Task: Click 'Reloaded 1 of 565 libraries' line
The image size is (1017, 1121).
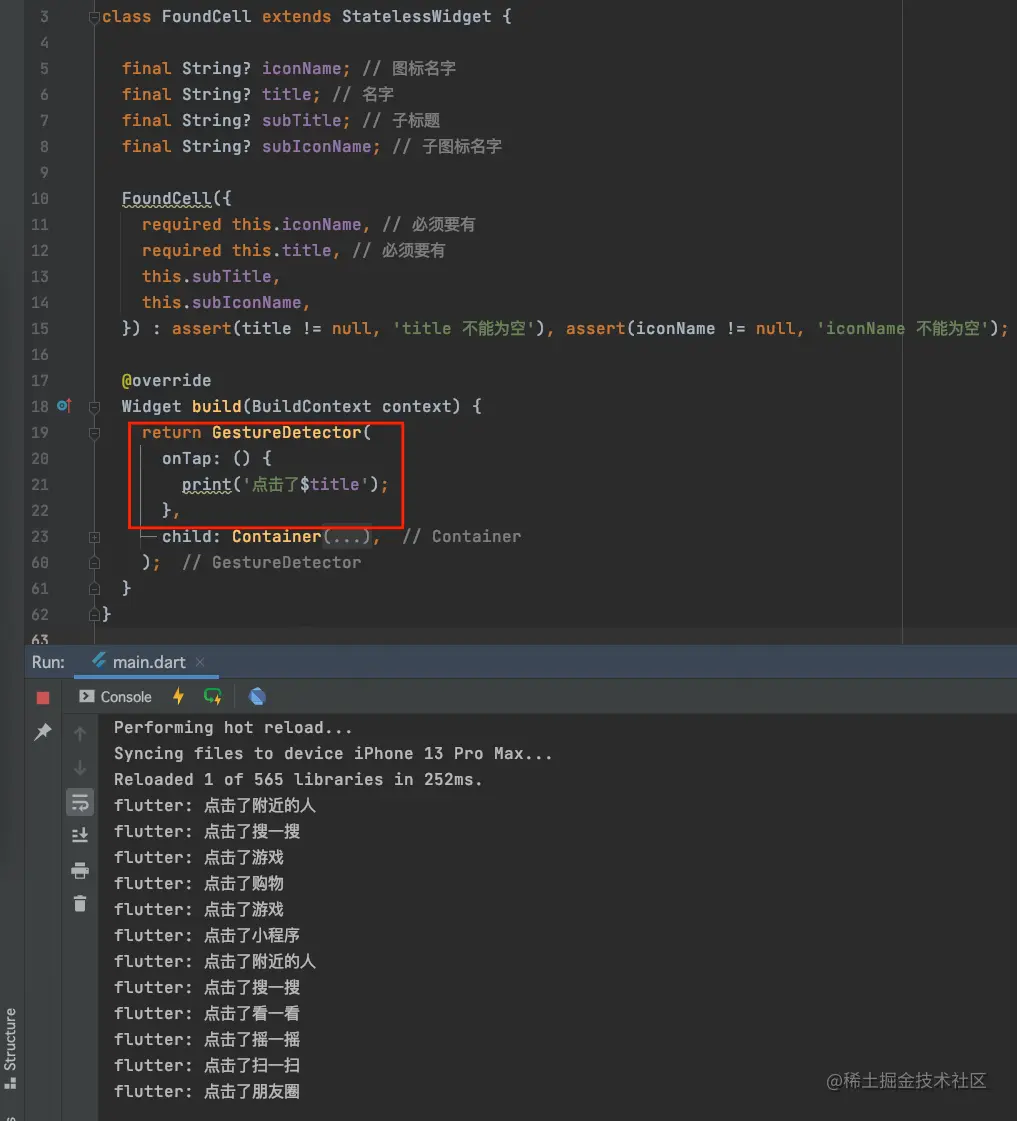Action: click(x=298, y=779)
